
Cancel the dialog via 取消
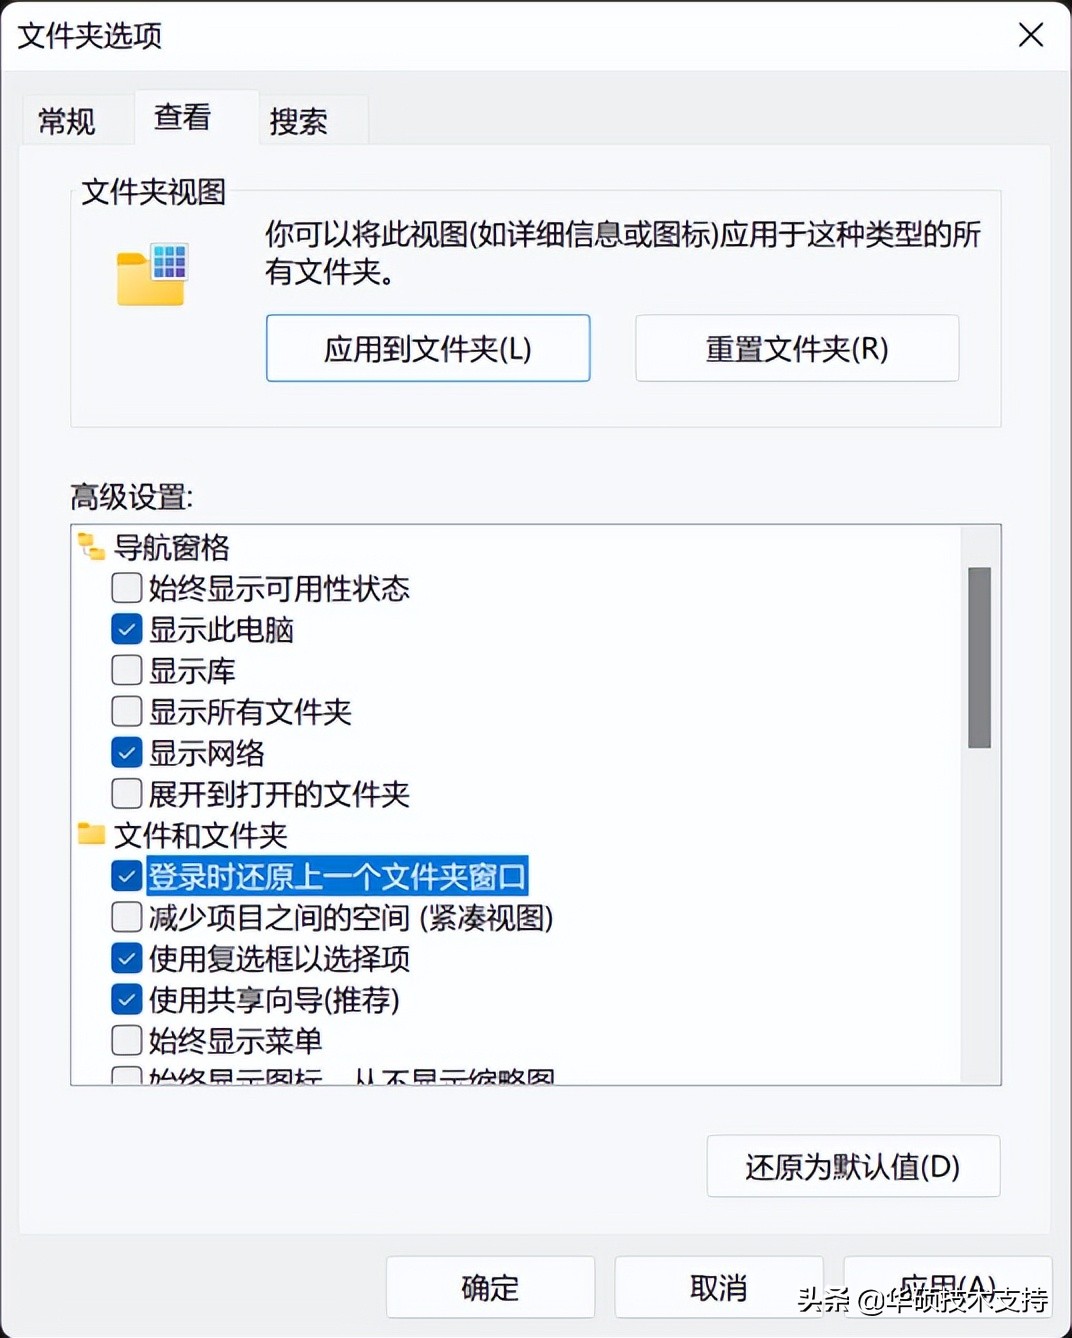718,1287
